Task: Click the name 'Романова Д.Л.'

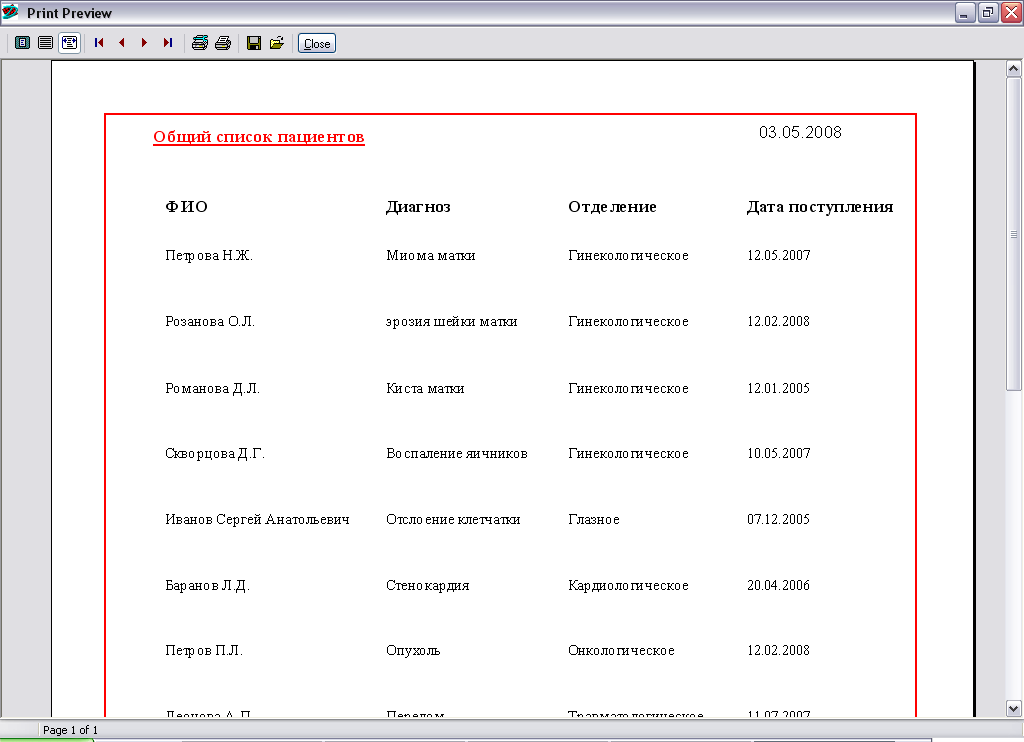Action: (x=212, y=389)
